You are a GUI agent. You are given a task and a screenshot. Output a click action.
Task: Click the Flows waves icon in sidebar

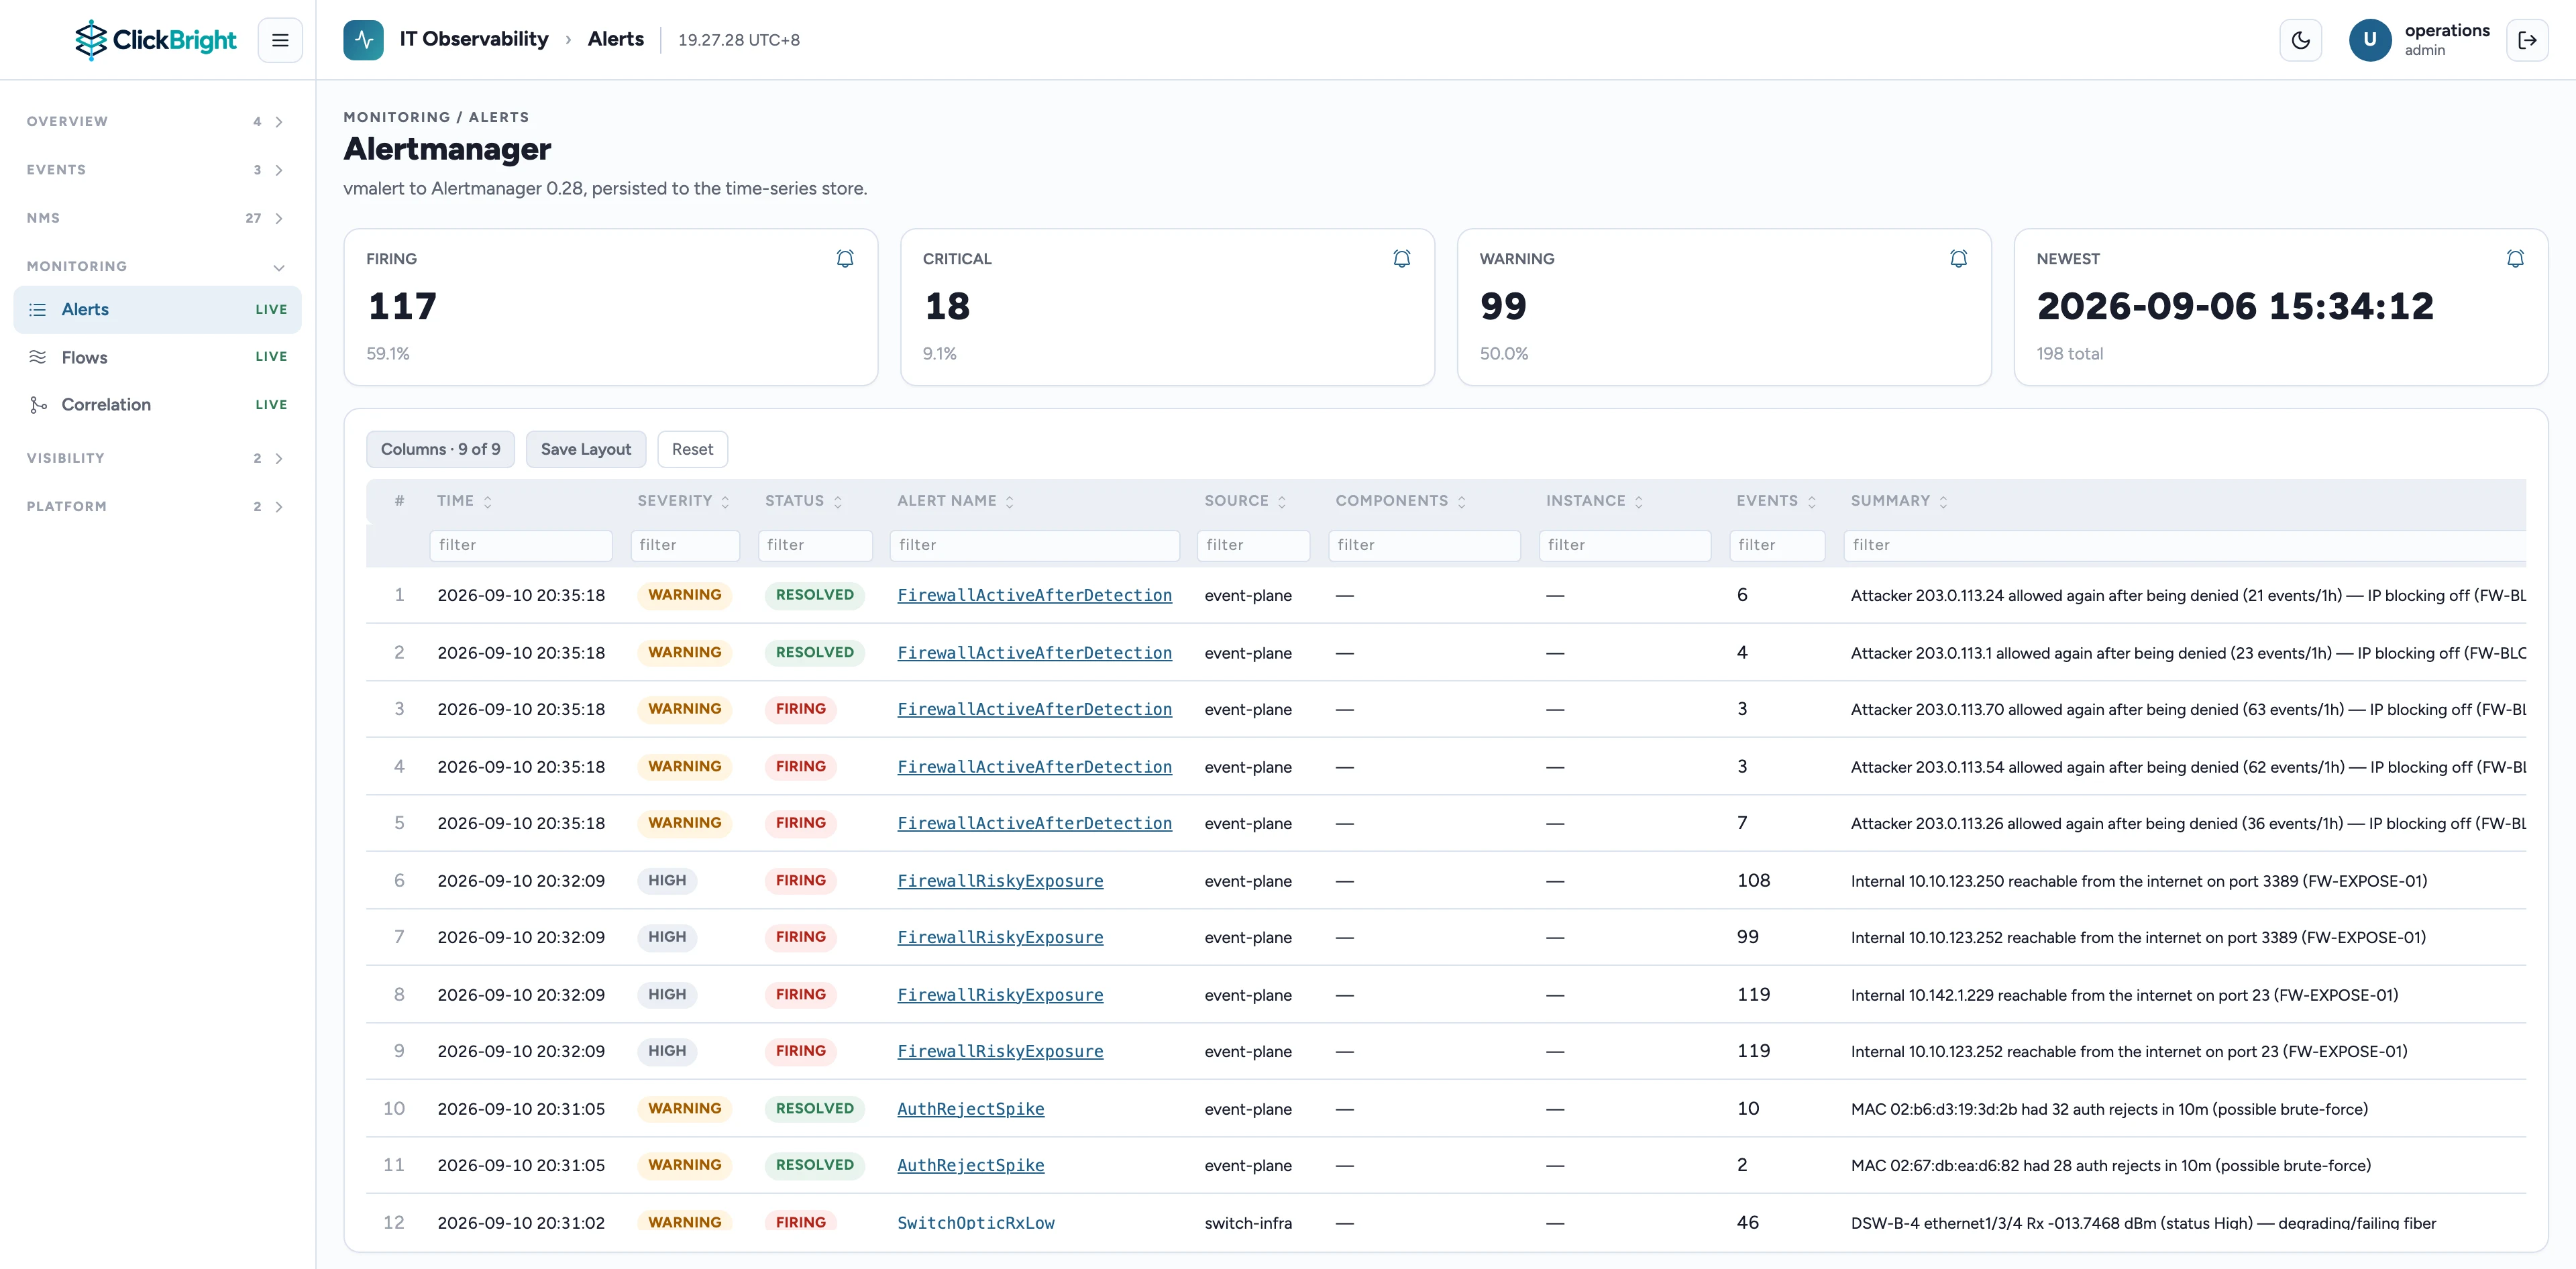38,357
